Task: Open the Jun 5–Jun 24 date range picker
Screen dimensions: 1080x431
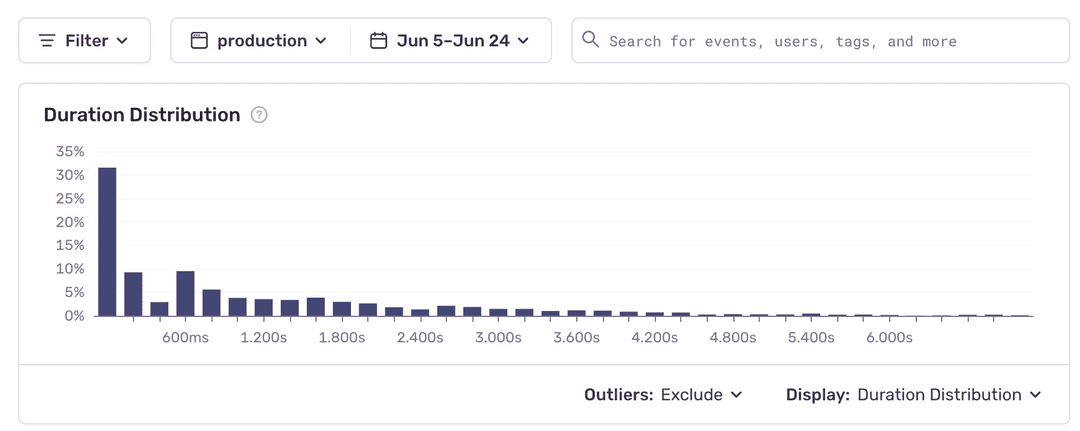Action: [x=451, y=41]
